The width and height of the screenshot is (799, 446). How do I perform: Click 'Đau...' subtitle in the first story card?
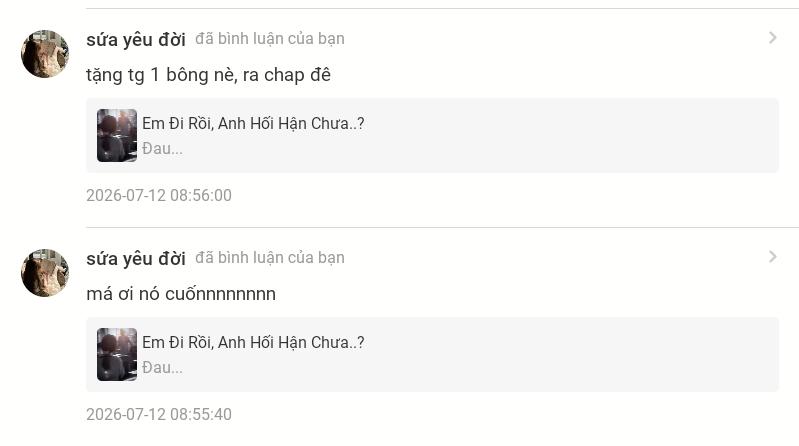pos(162,149)
